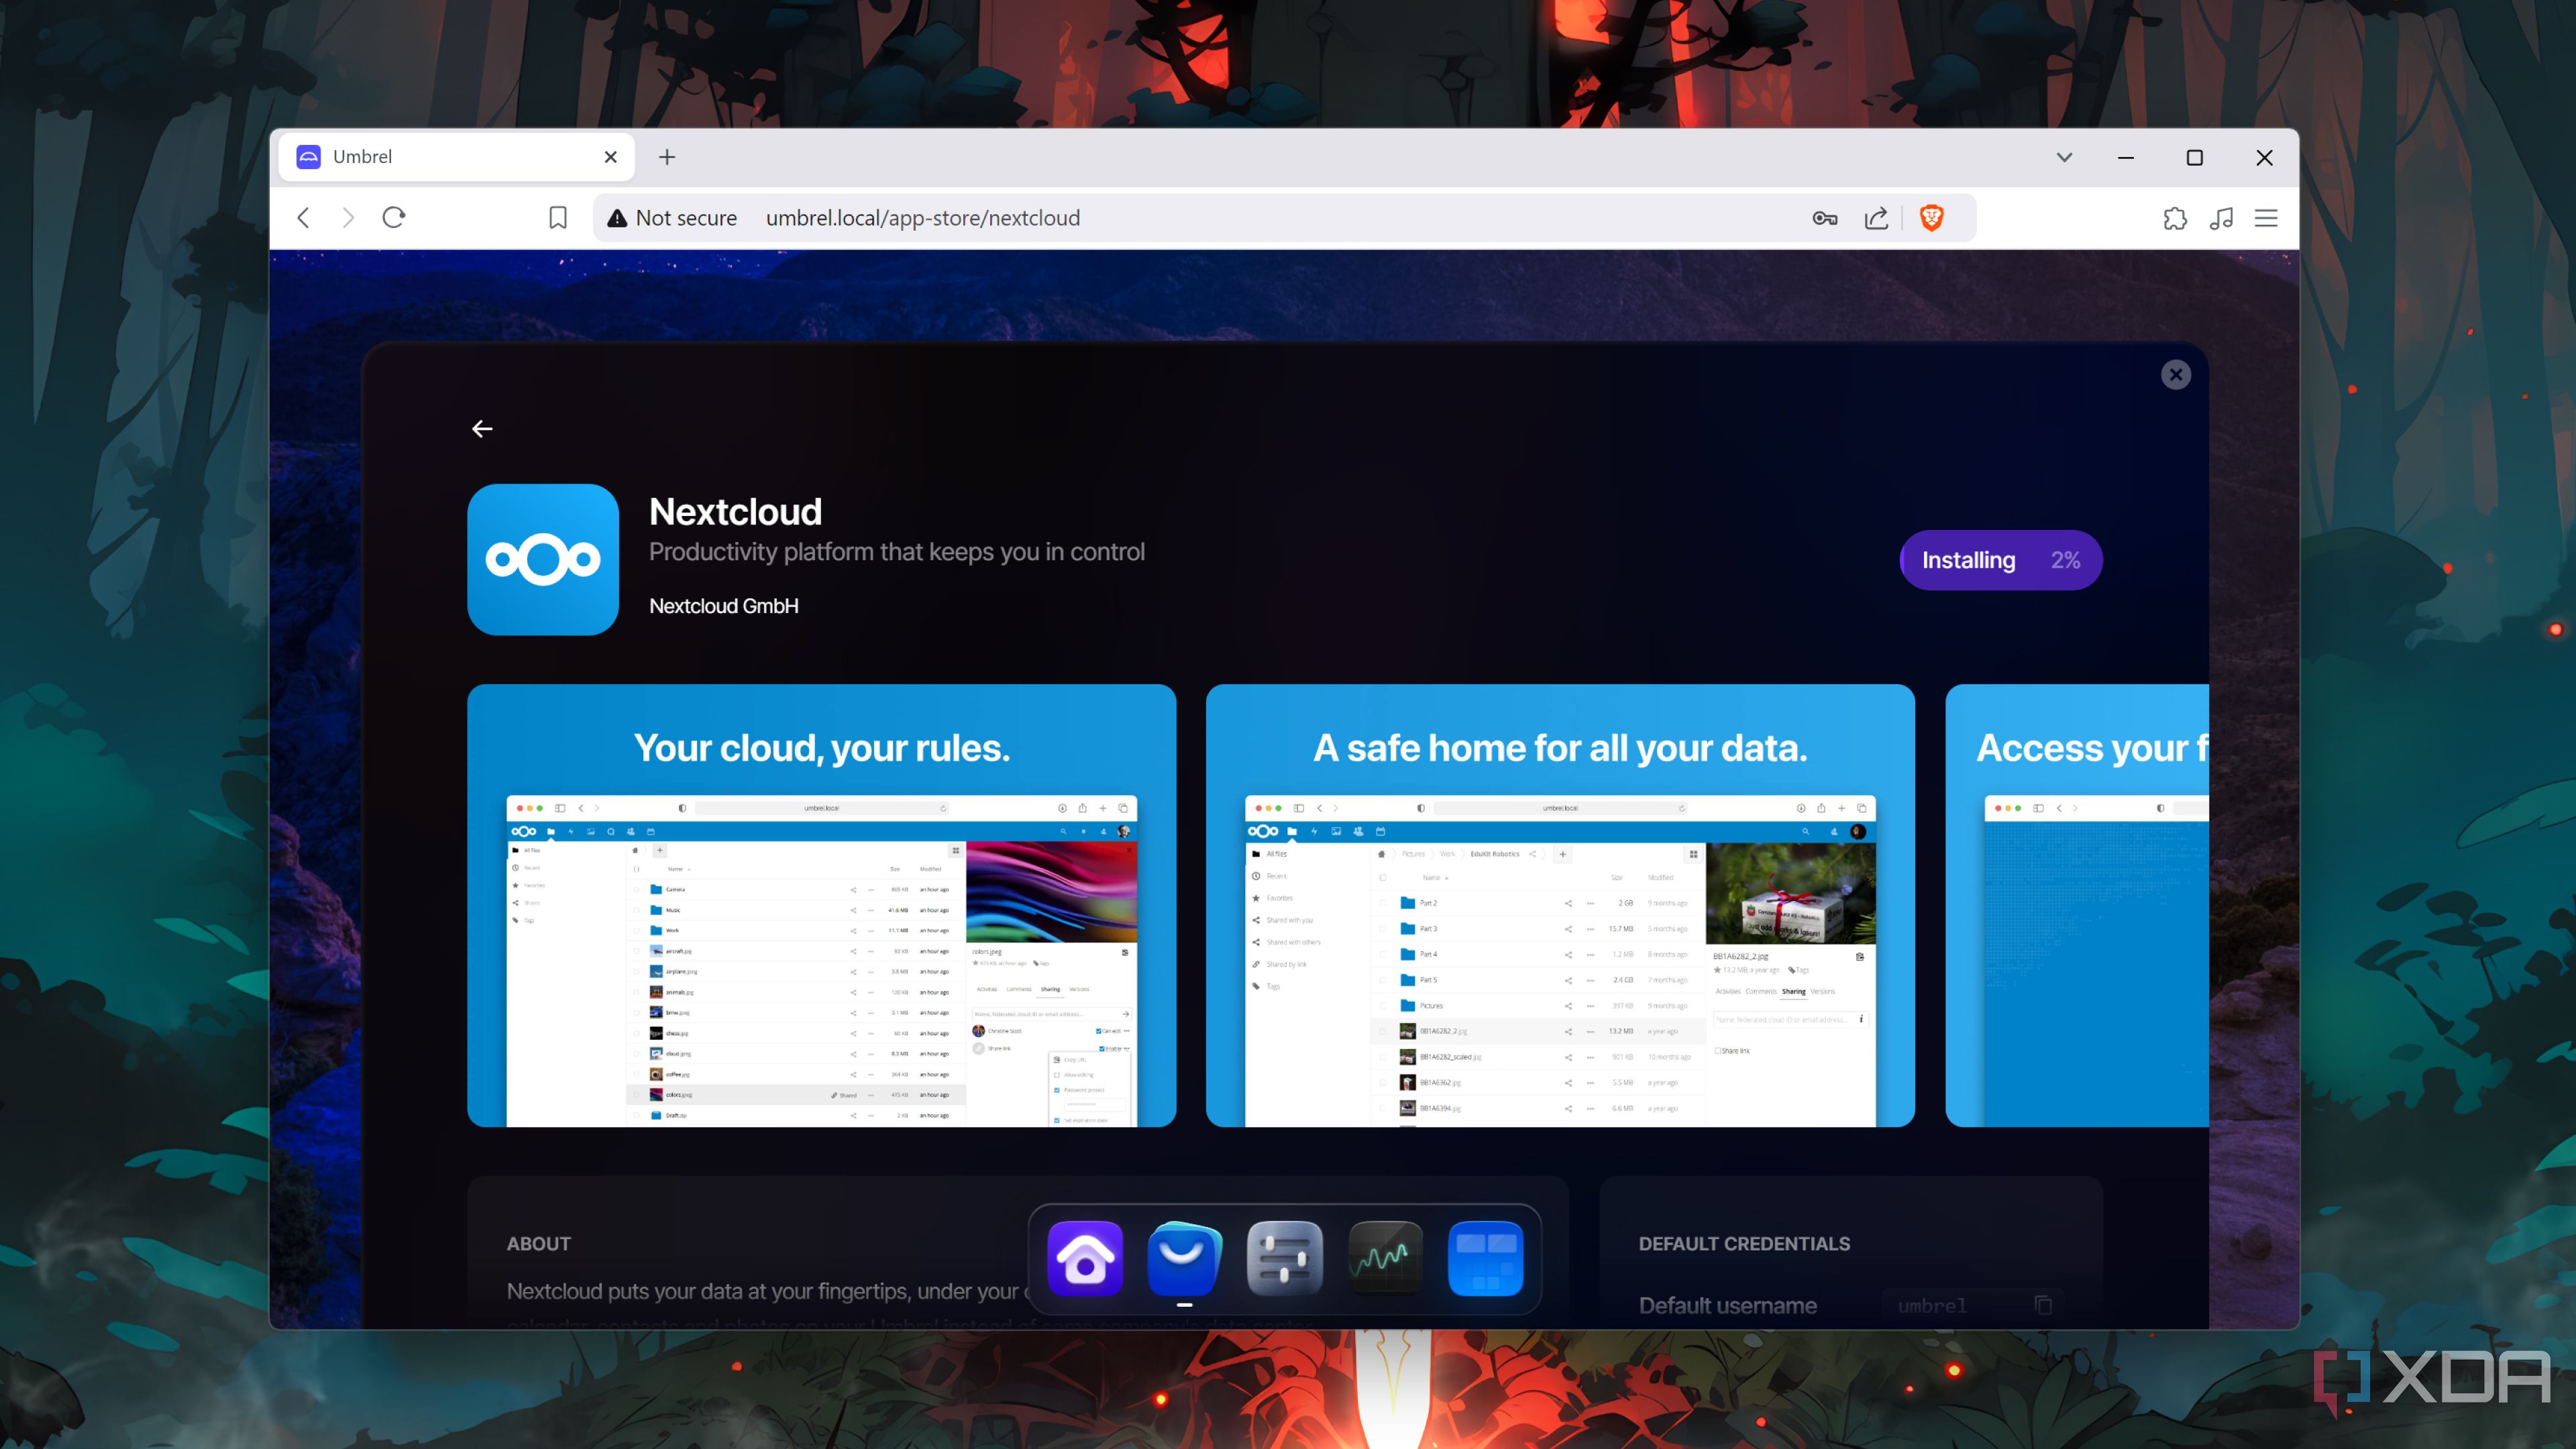Viewport: 2576px width, 1449px height.
Task: Open the App Store dock icon
Action: [1184, 1258]
